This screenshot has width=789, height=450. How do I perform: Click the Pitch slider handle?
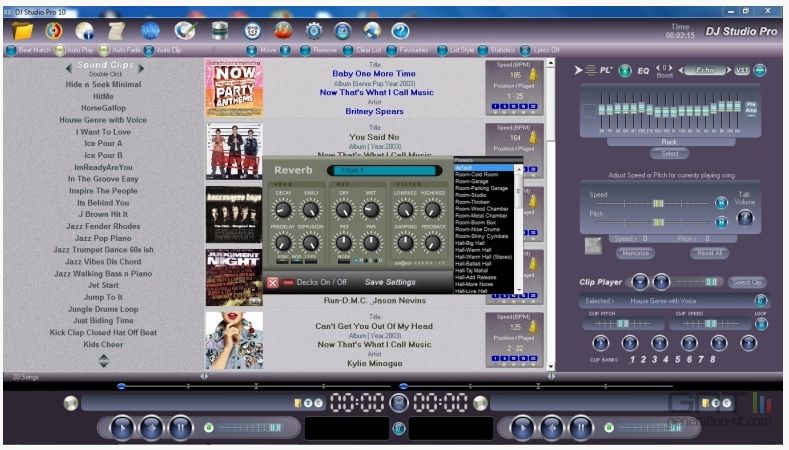[x=658, y=222]
